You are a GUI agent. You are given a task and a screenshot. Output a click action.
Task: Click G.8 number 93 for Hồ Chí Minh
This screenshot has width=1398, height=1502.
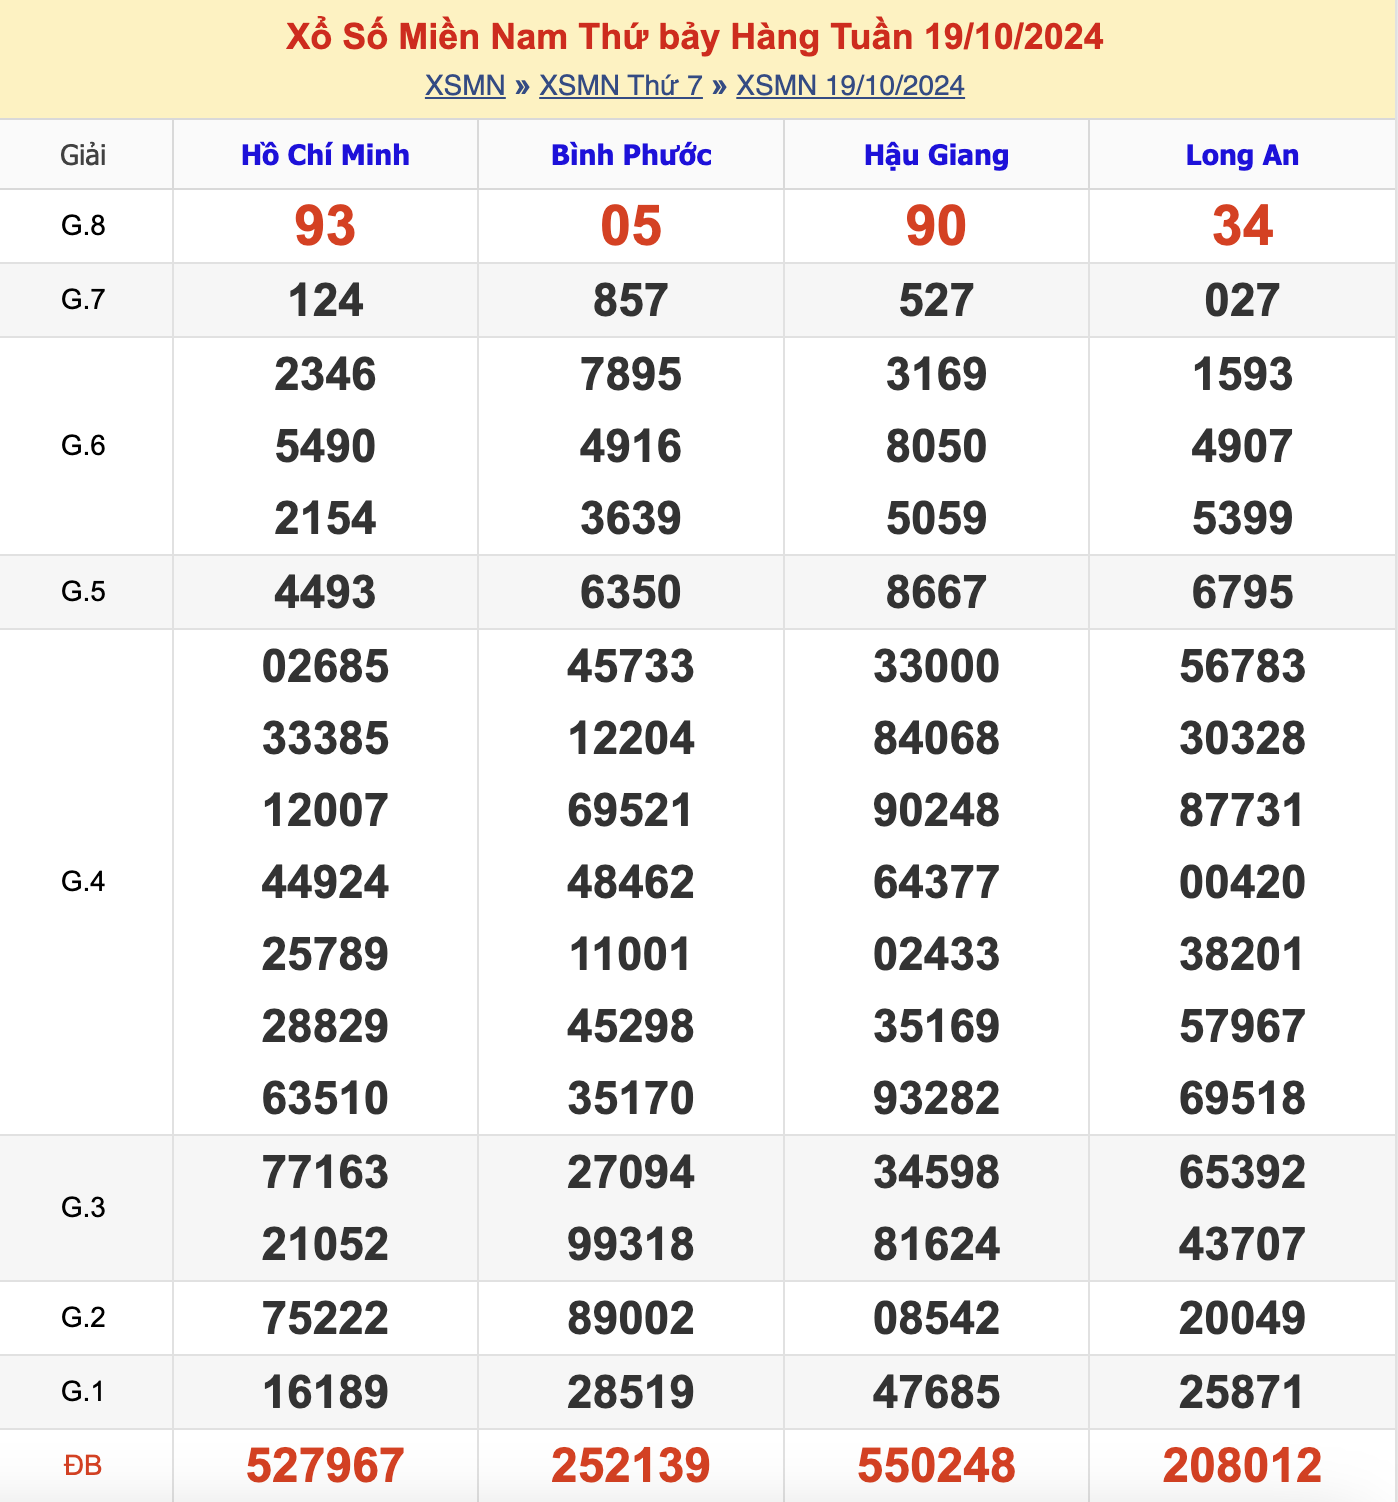(x=325, y=226)
